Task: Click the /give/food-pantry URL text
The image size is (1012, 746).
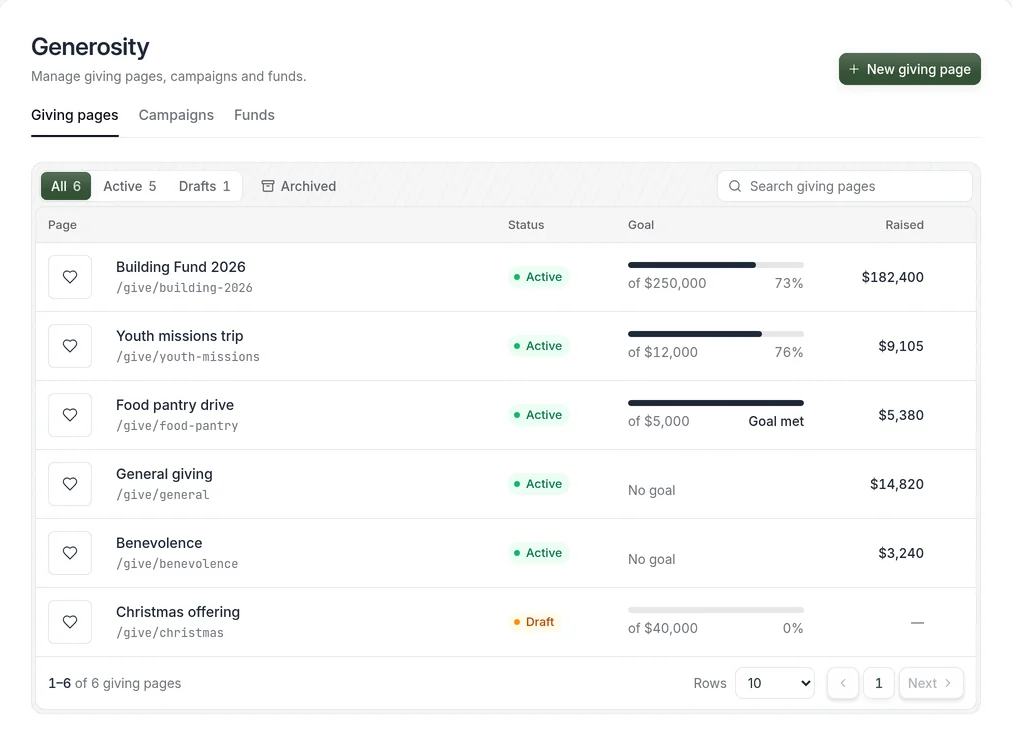Action: [x=177, y=426]
